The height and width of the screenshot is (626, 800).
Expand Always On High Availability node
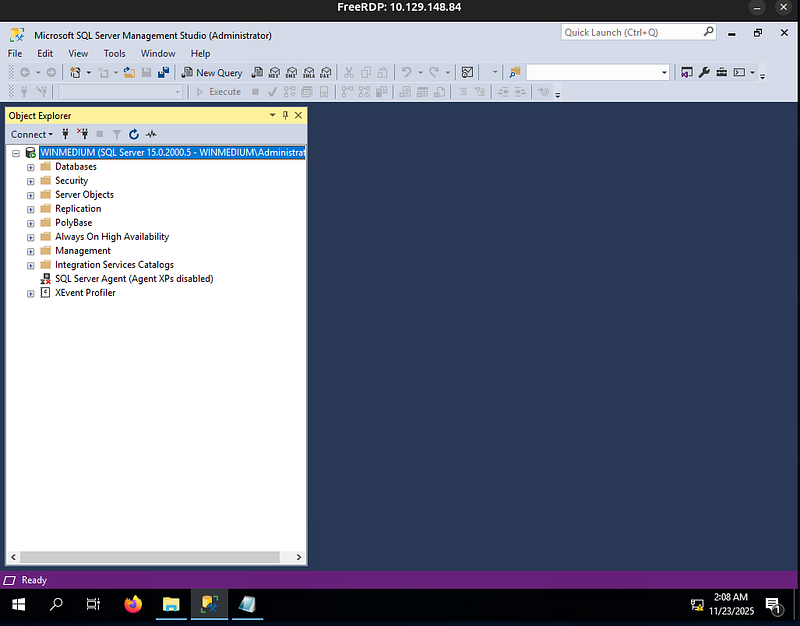[31, 238]
